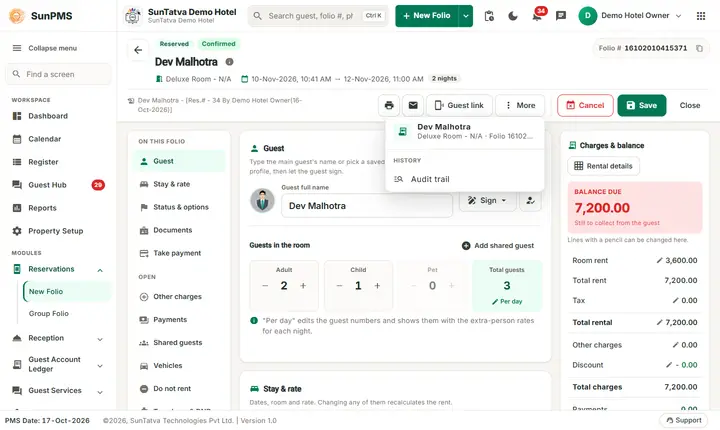Edit the Discount pencil icon
This screenshot has height=430, width=720.
[x=669, y=365]
